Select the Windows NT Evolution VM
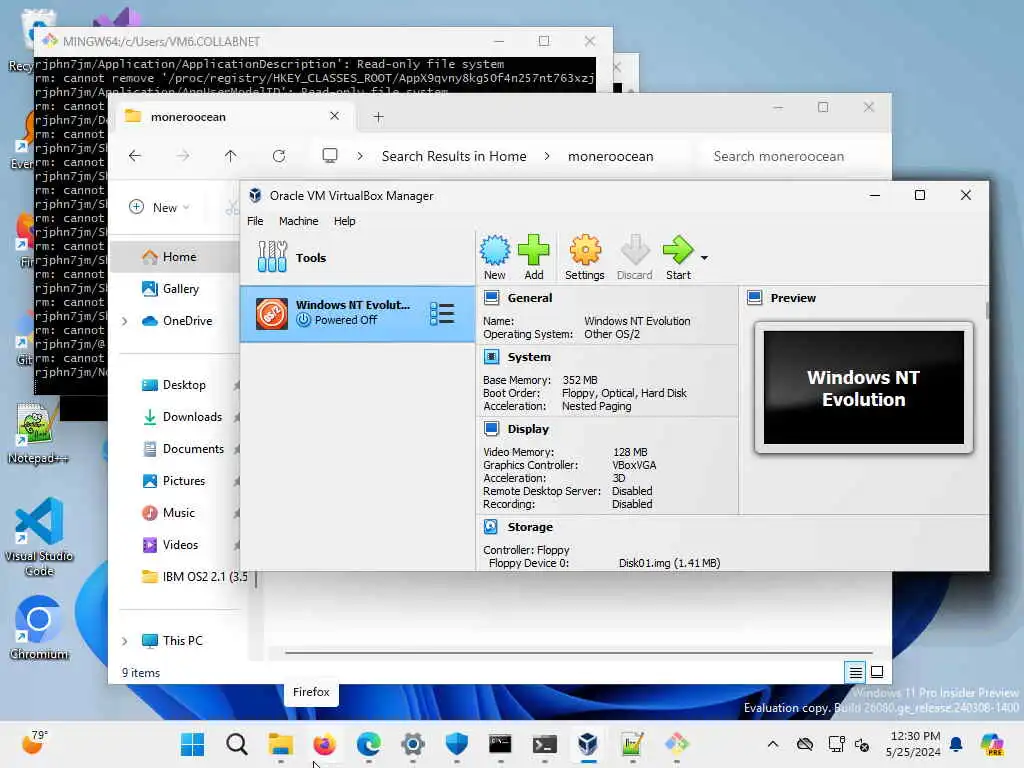The height and width of the screenshot is (768, 1024). point(357,313)
